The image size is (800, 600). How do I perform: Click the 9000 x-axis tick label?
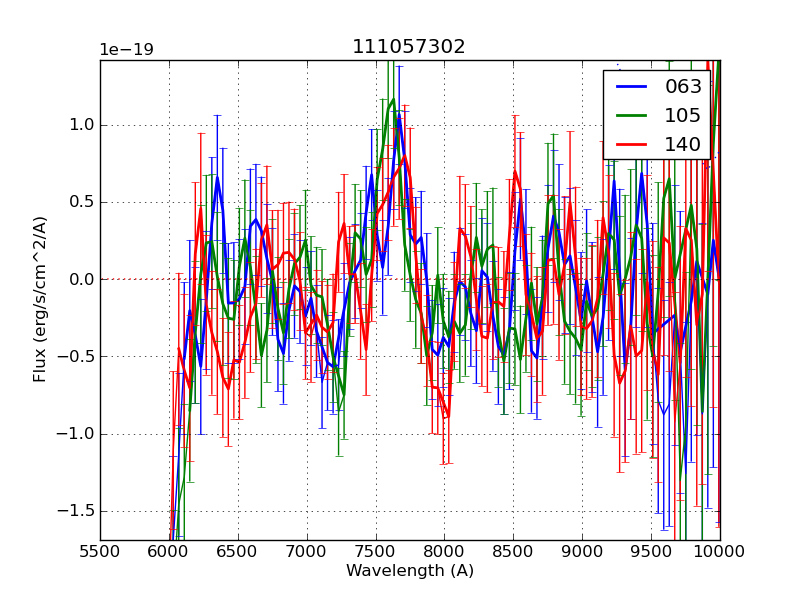[582, 550]
